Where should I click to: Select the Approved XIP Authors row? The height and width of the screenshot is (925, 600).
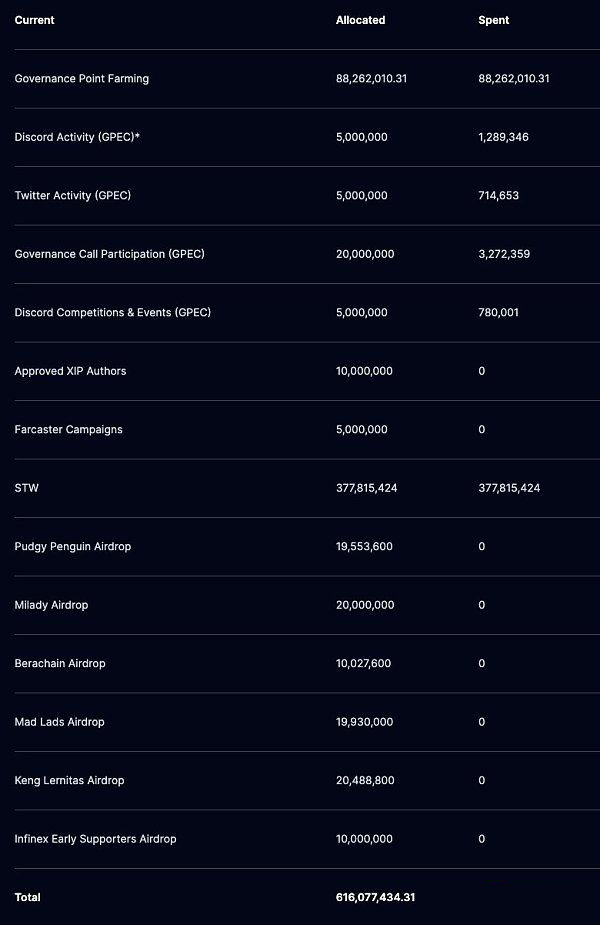pos(307,371)
